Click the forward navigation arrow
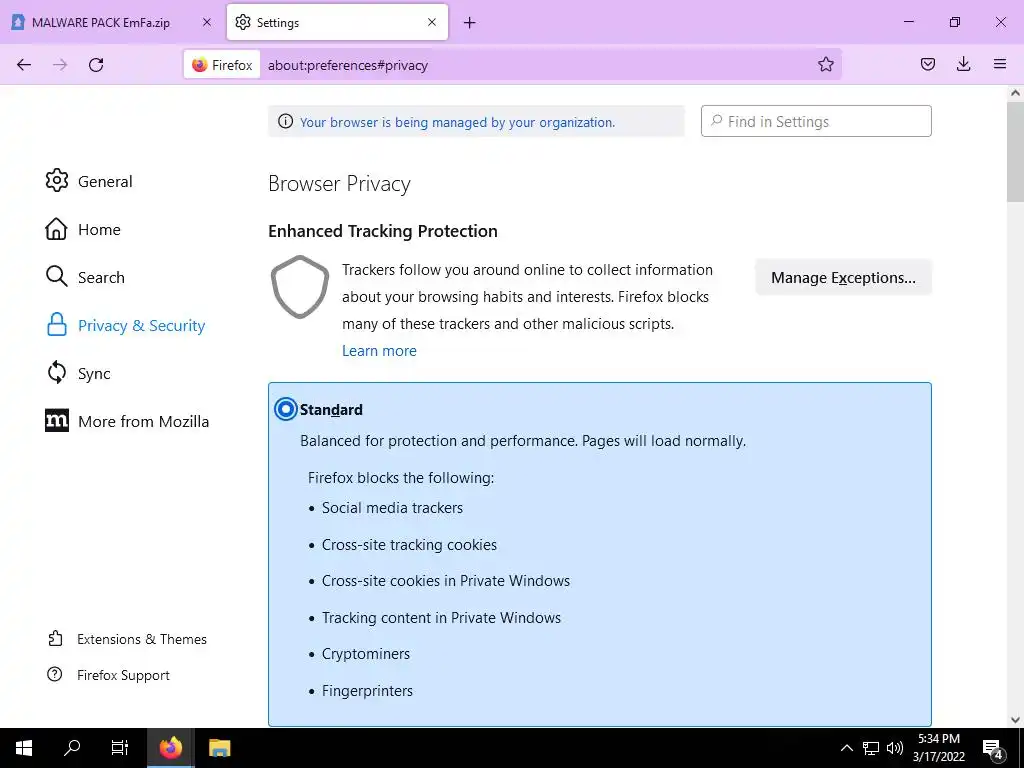The width and height of the screenshot is (1024, 768). (x=60, y=65)
